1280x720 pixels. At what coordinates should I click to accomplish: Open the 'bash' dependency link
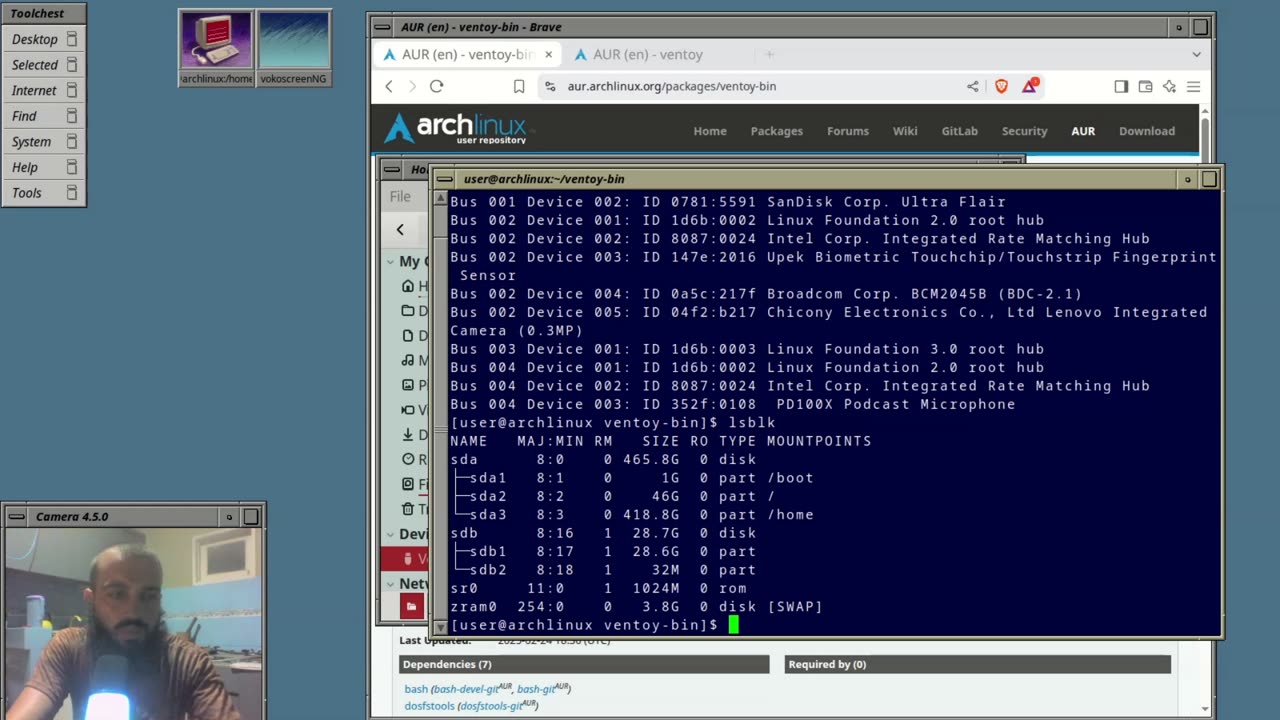416,689
